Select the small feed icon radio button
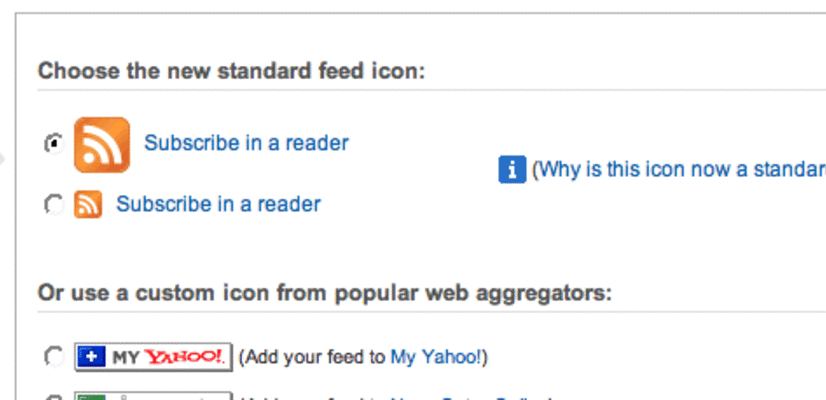 tap(53, 205)
